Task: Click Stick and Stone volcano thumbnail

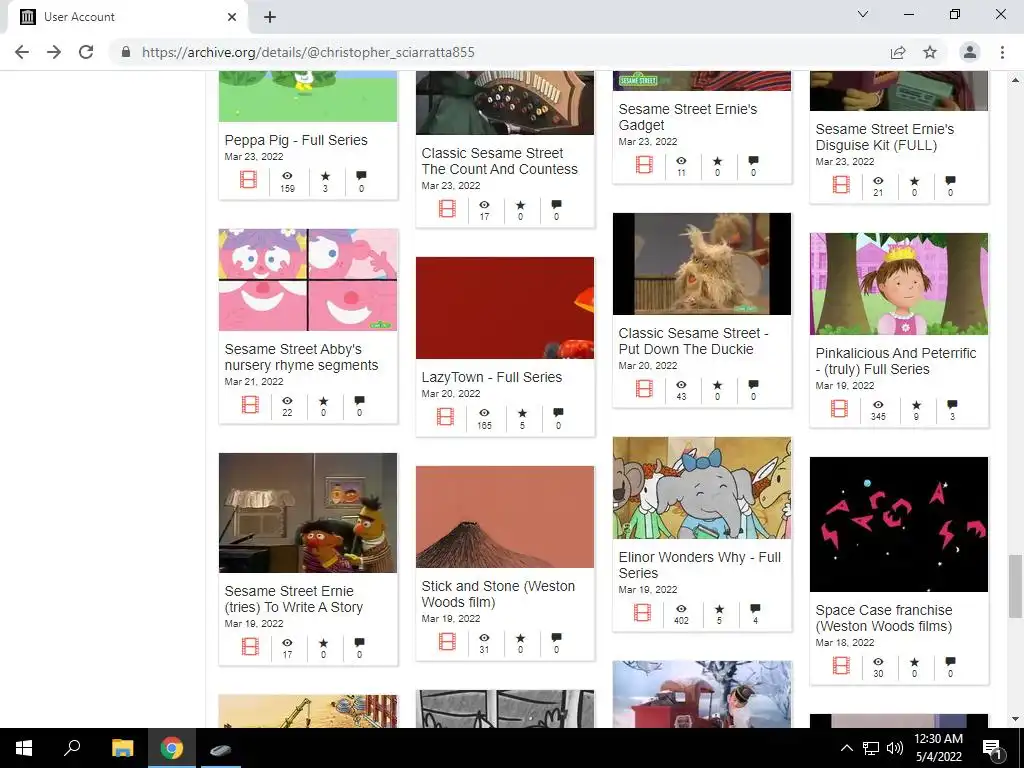Action: pos(505,517)
